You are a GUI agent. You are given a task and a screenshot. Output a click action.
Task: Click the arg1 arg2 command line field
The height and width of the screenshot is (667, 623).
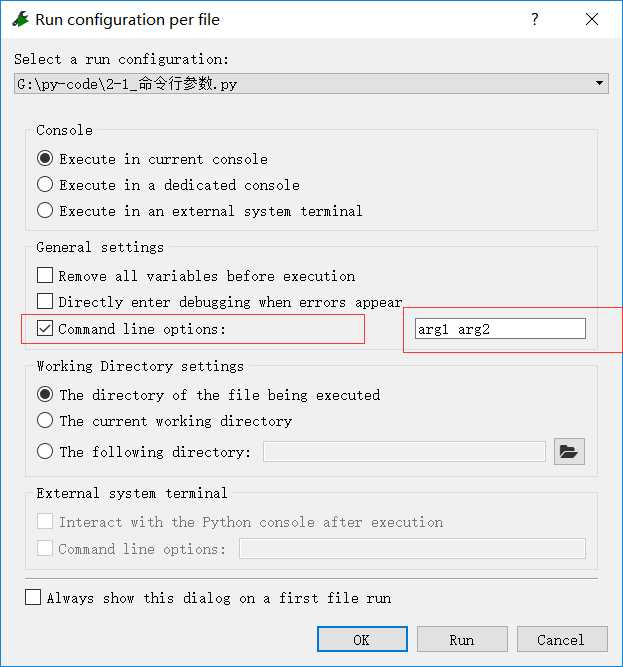500,329
